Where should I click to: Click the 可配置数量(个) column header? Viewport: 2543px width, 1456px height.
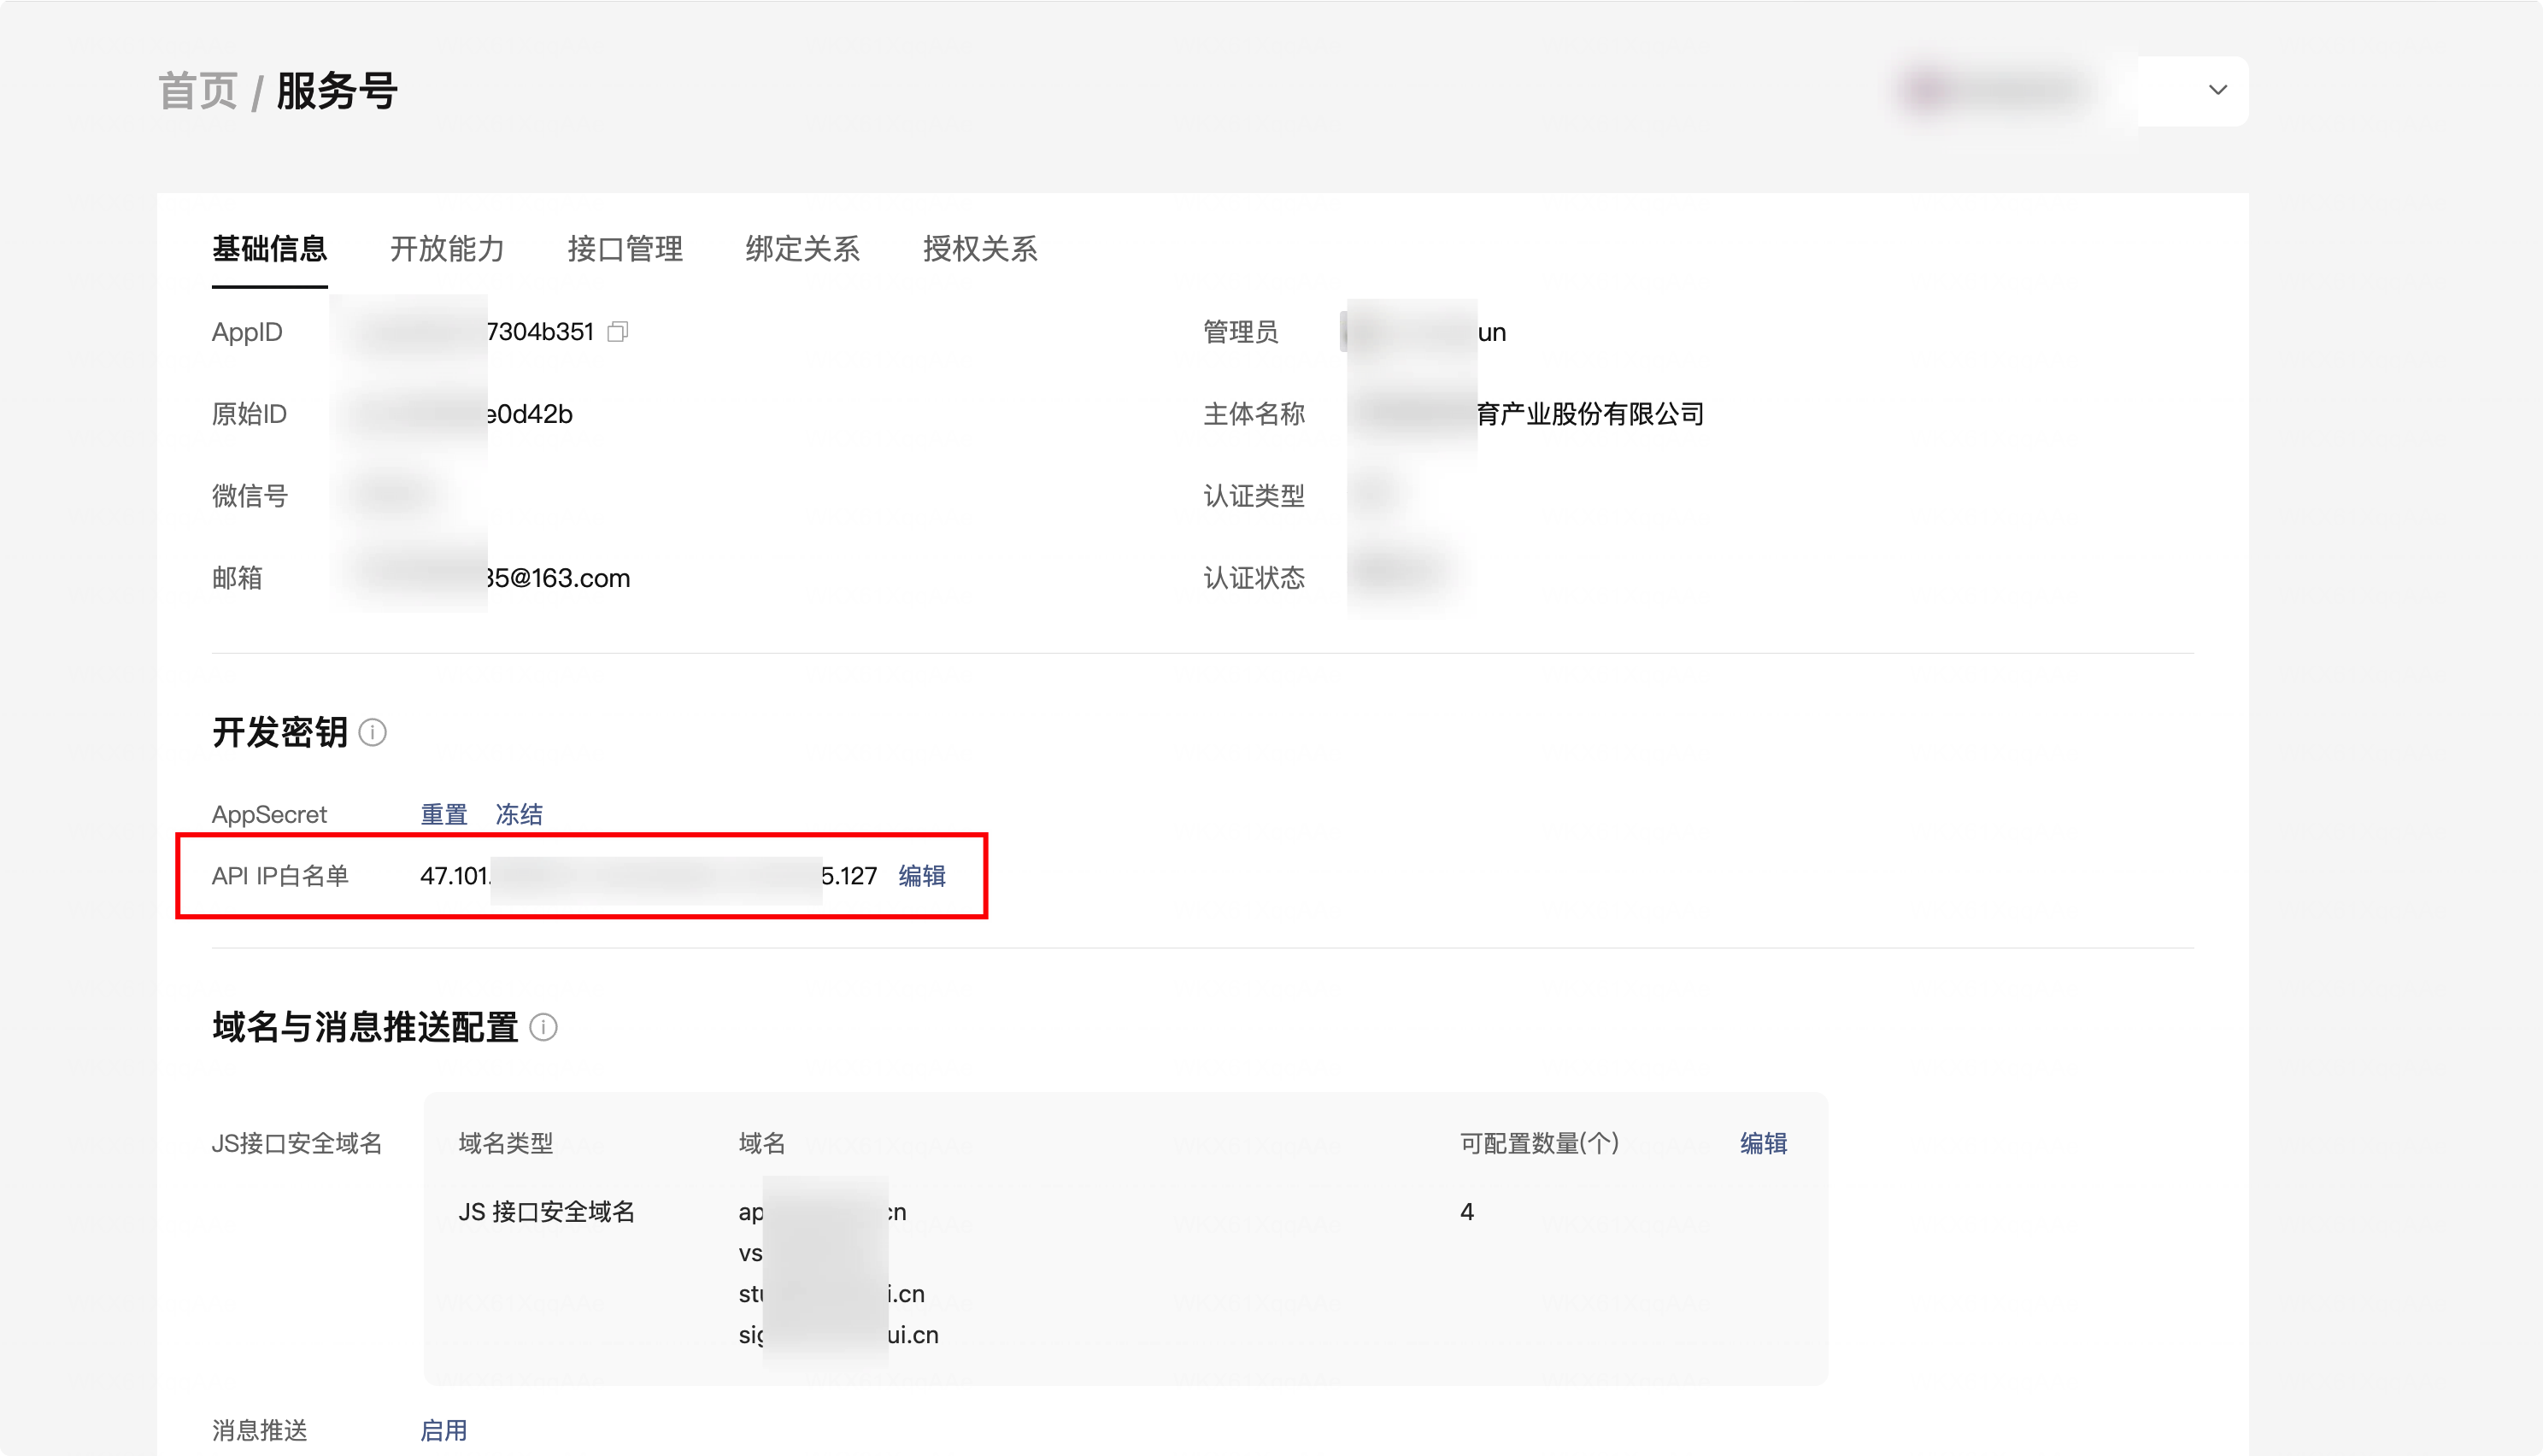tap(1539, 1143)
